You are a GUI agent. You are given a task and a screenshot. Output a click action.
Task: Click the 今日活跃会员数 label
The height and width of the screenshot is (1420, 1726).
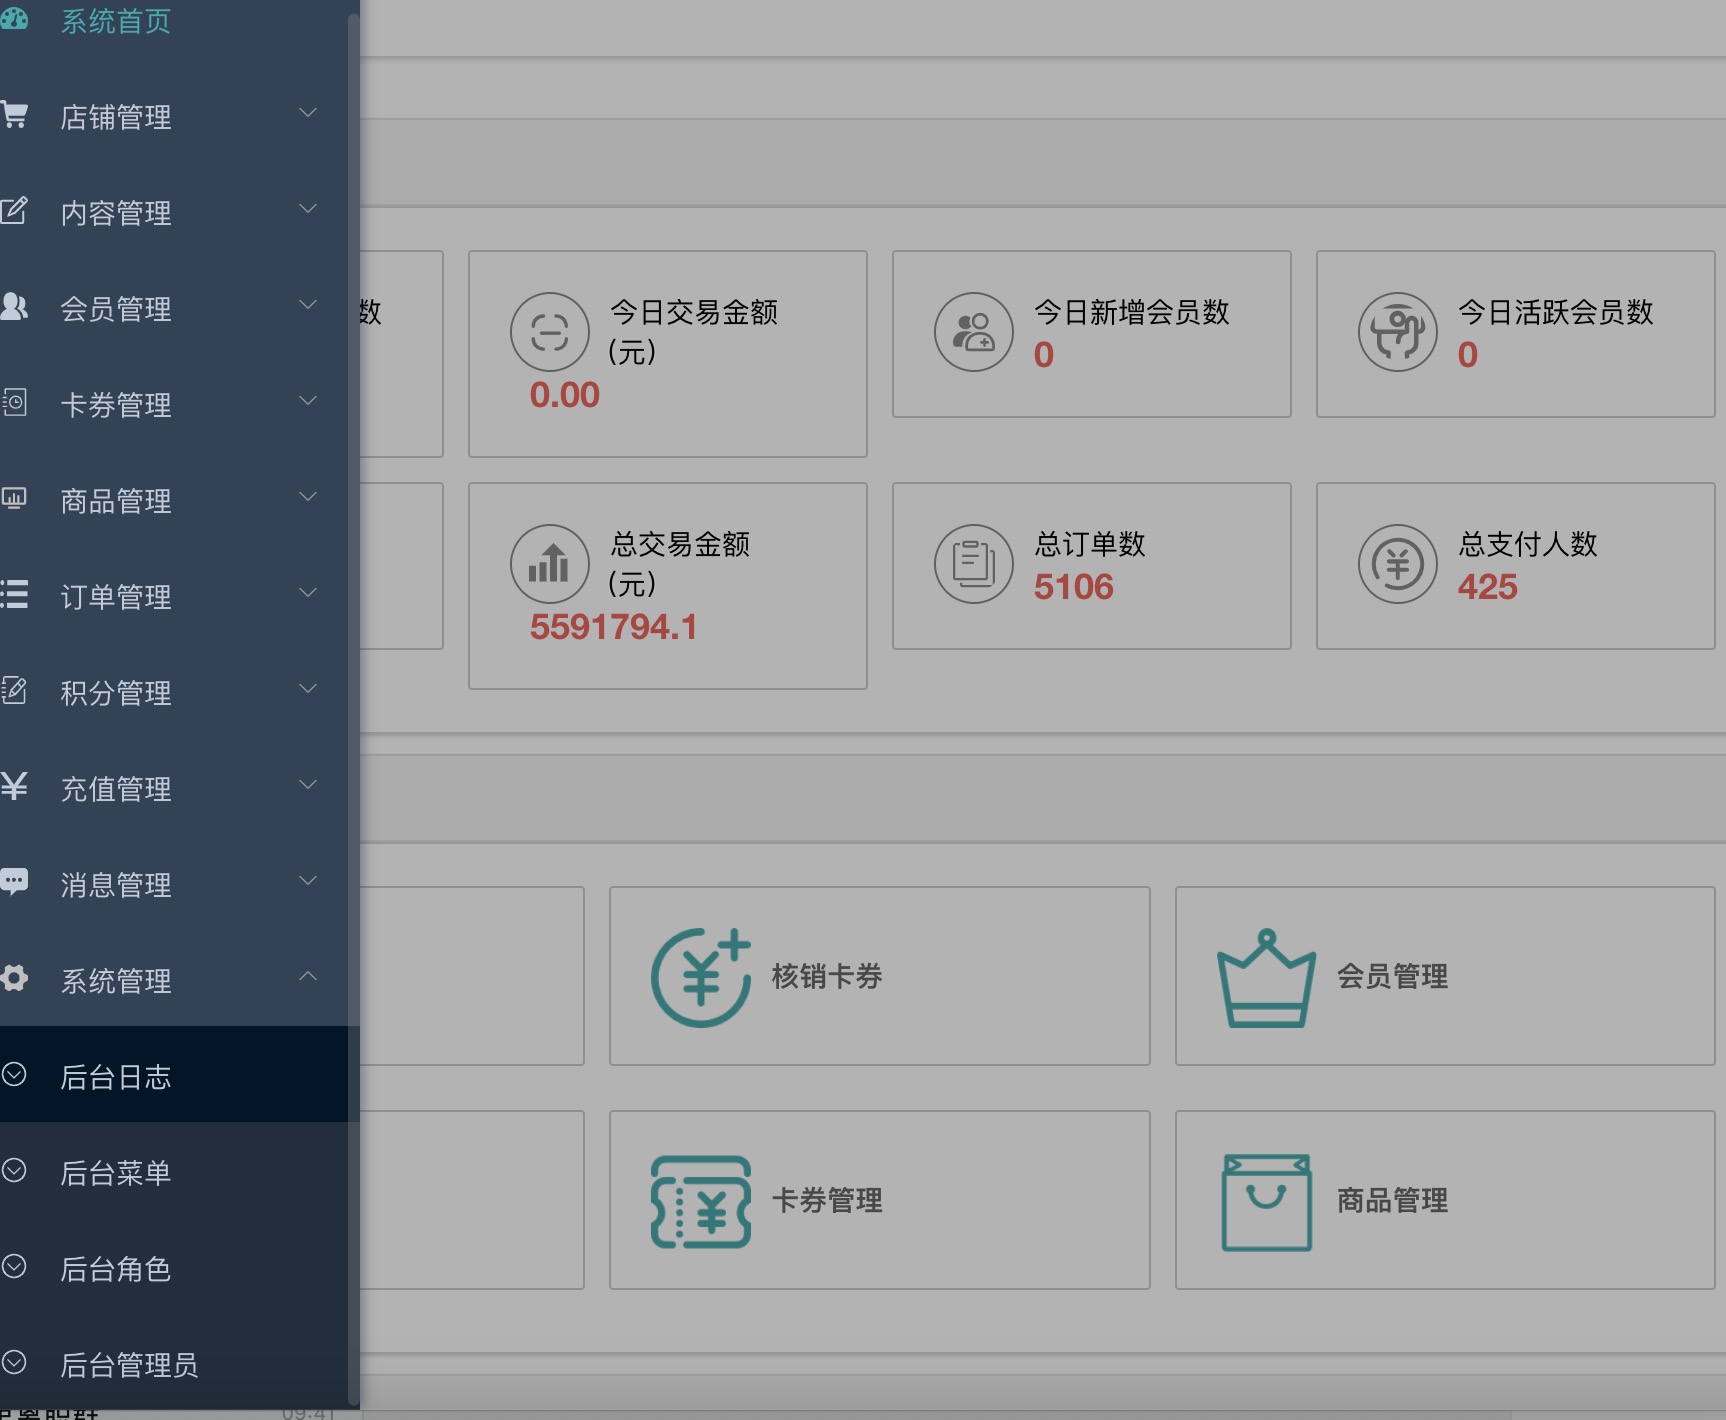tap(1556, 312)
